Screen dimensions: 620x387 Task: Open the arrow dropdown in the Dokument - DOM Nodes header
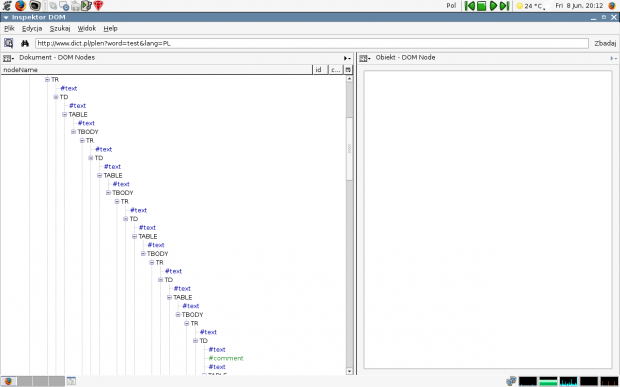pos(347,58)
